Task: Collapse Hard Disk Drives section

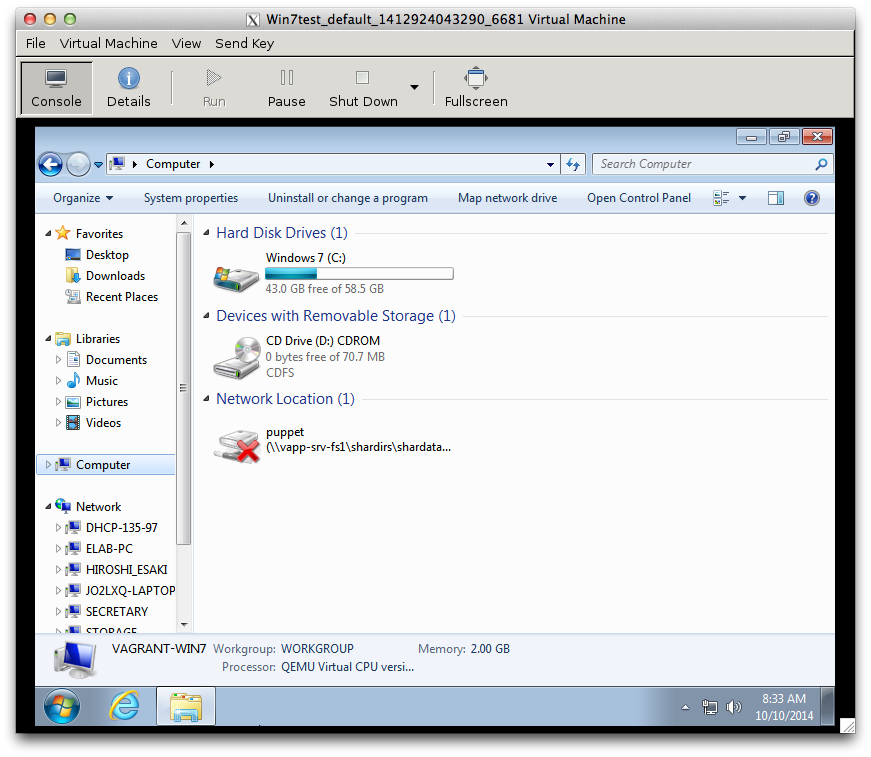Action: (x=207, y=233)
